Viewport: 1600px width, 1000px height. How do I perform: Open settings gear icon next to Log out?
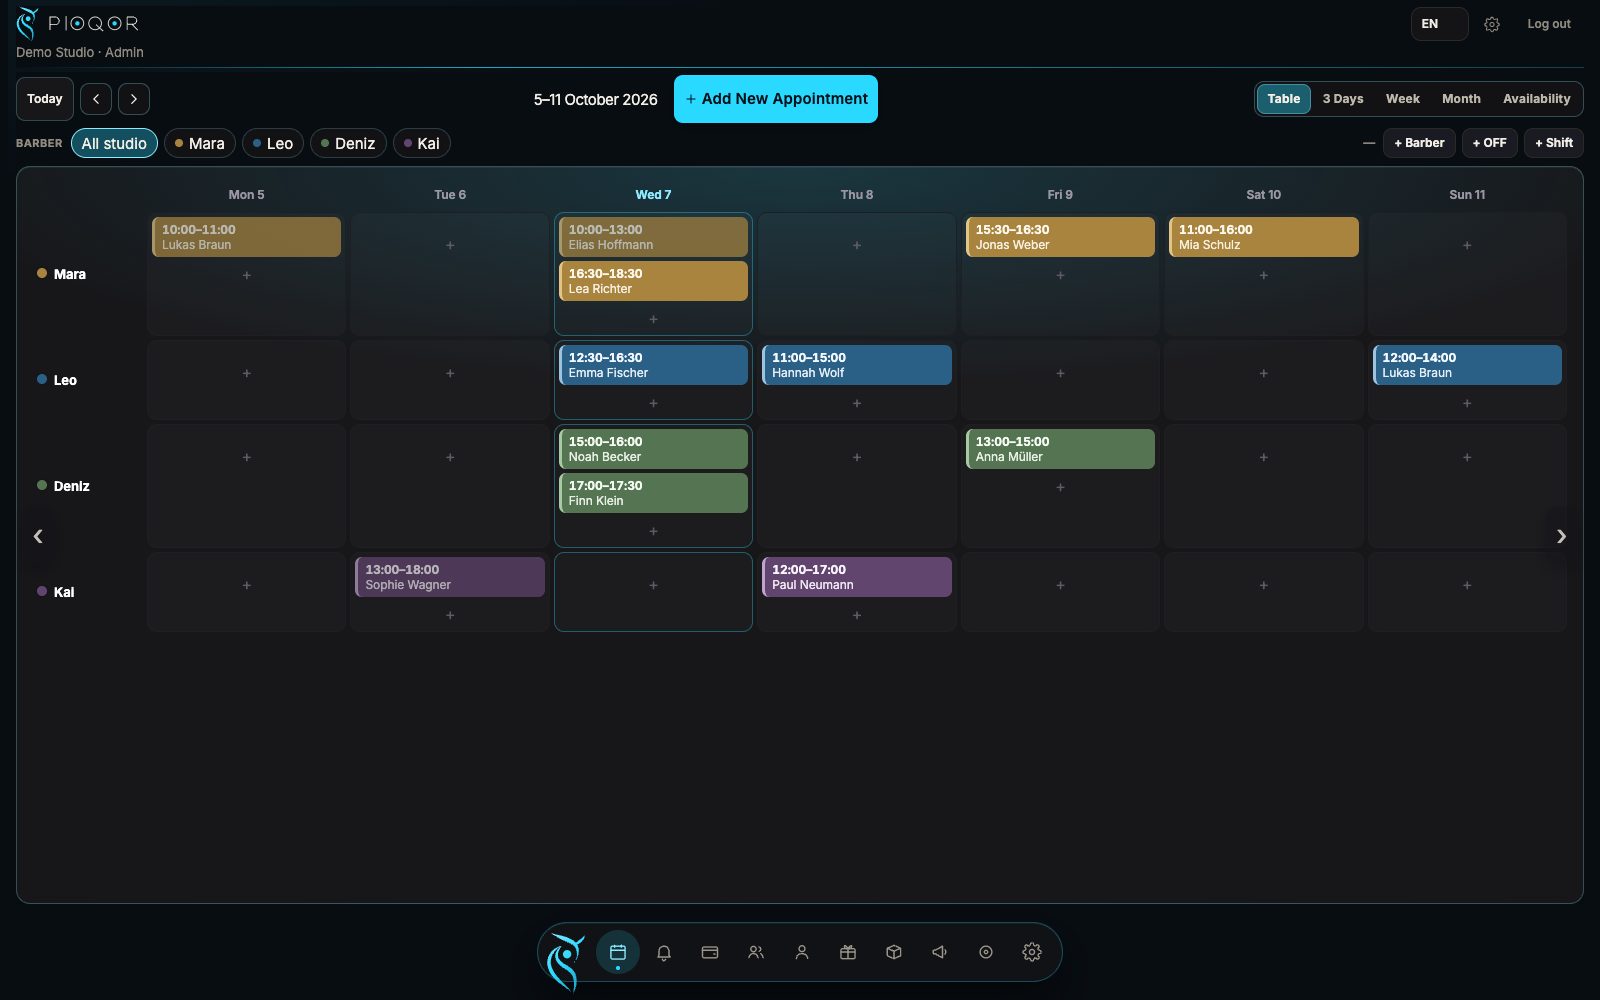(1492, 24)
